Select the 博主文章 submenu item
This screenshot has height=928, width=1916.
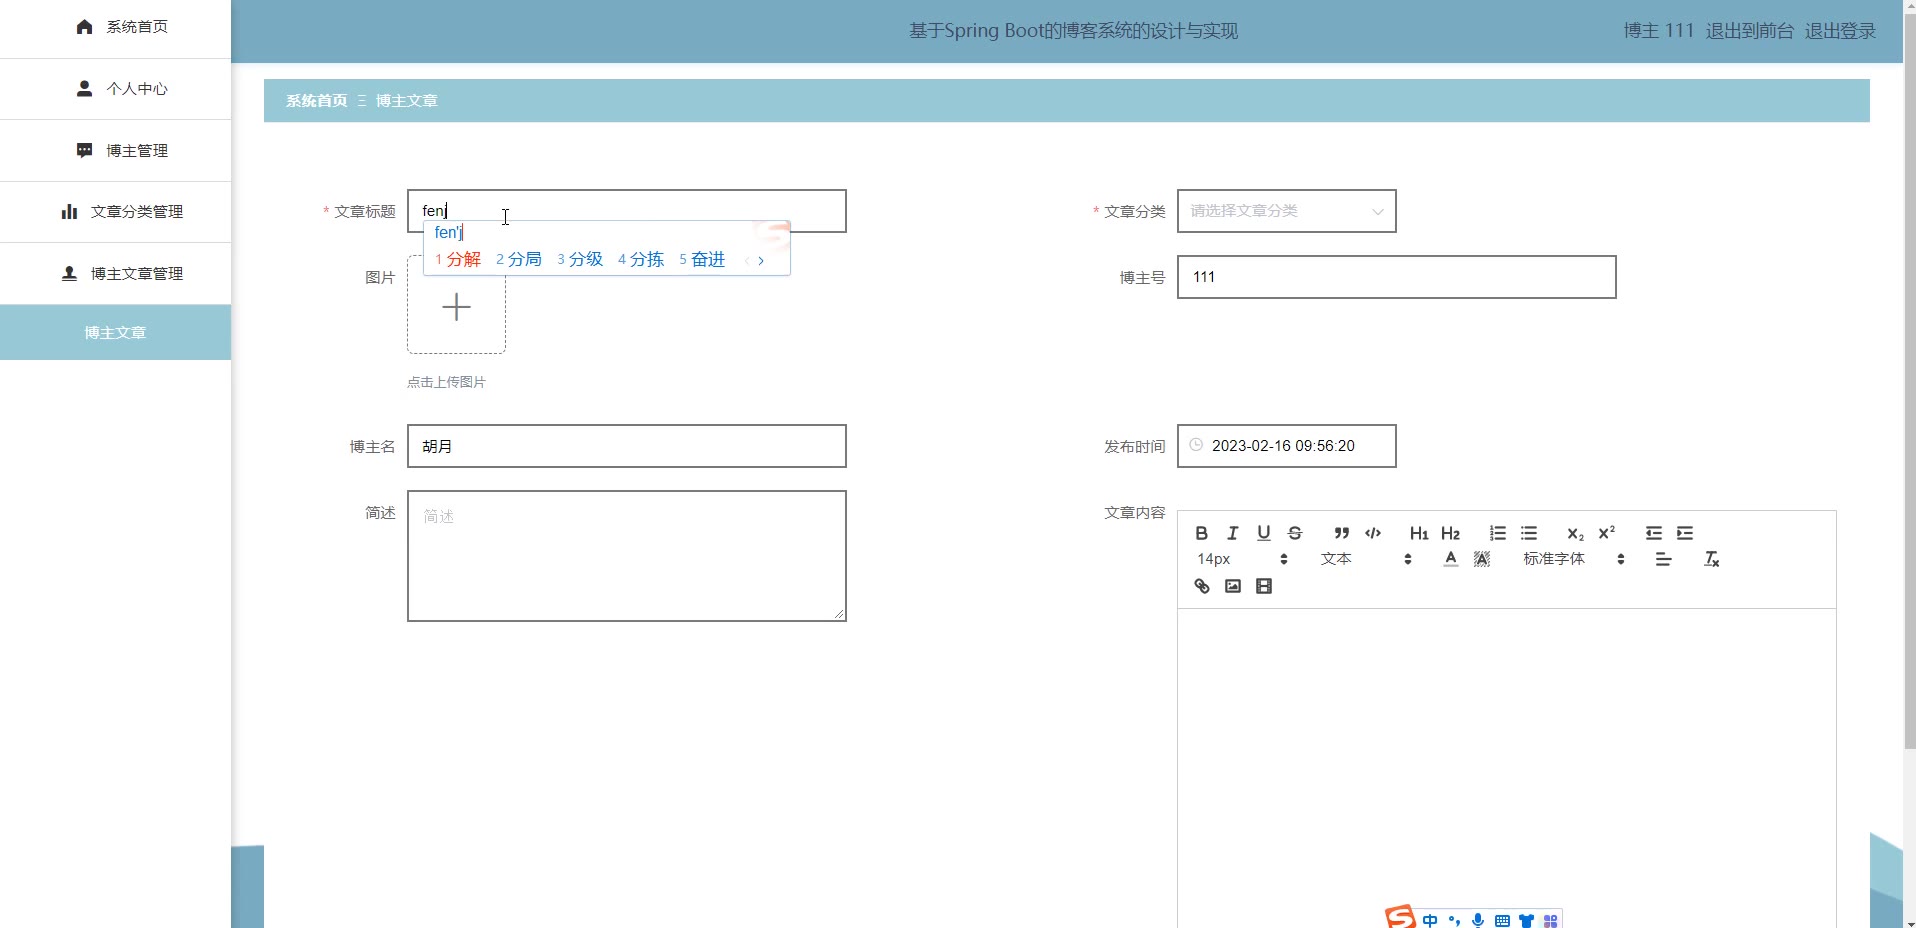pyautogui.click(x=115, y=333)
